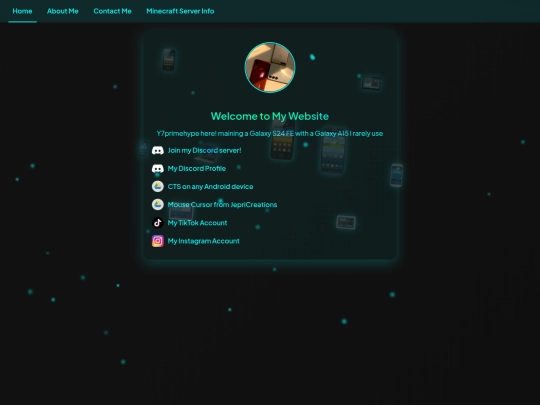
Task: Open Mouse Cursor from JepriCreations link
Action: click(x=222, y=205)
